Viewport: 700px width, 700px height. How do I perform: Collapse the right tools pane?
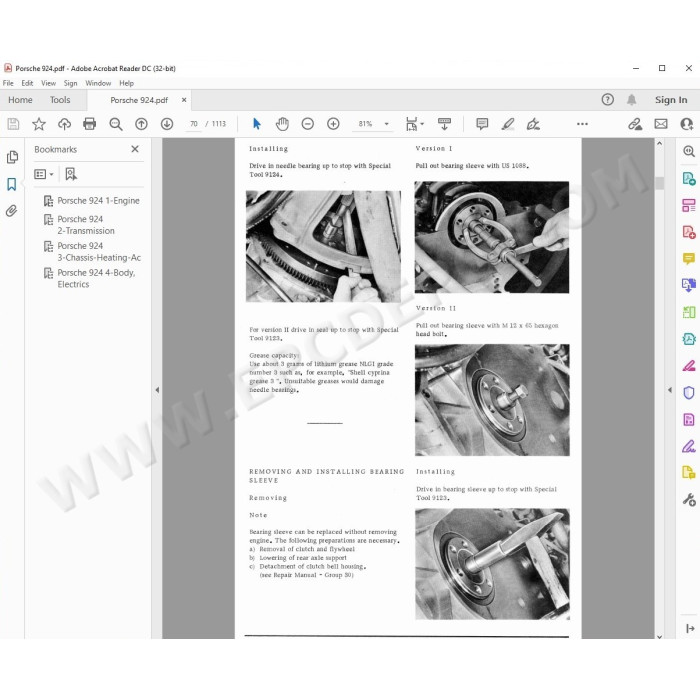(x=670, y=390)
